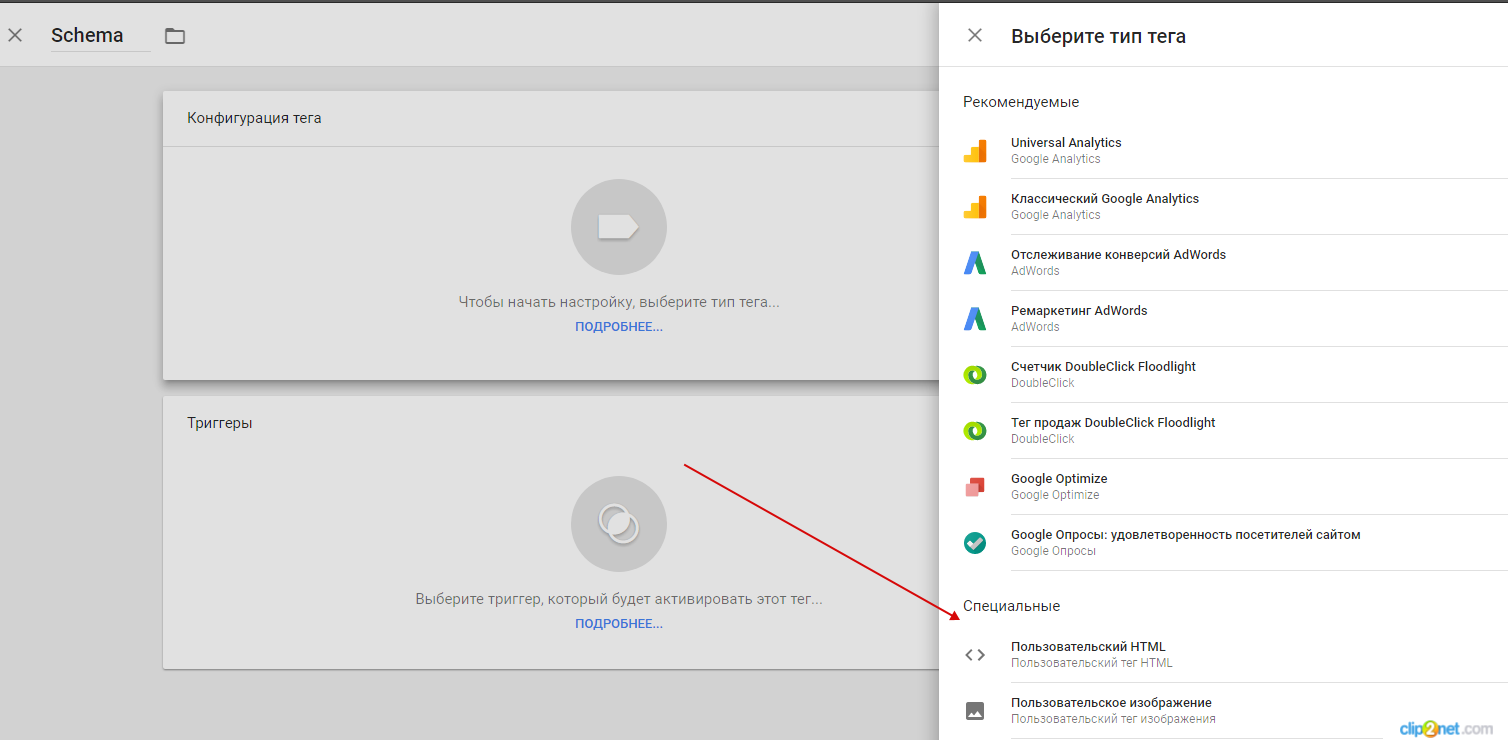The width and height of the screenshot is (1508, 740).
Task: Choose Пользовательское изображение tag type
Action: (1235, 711)
